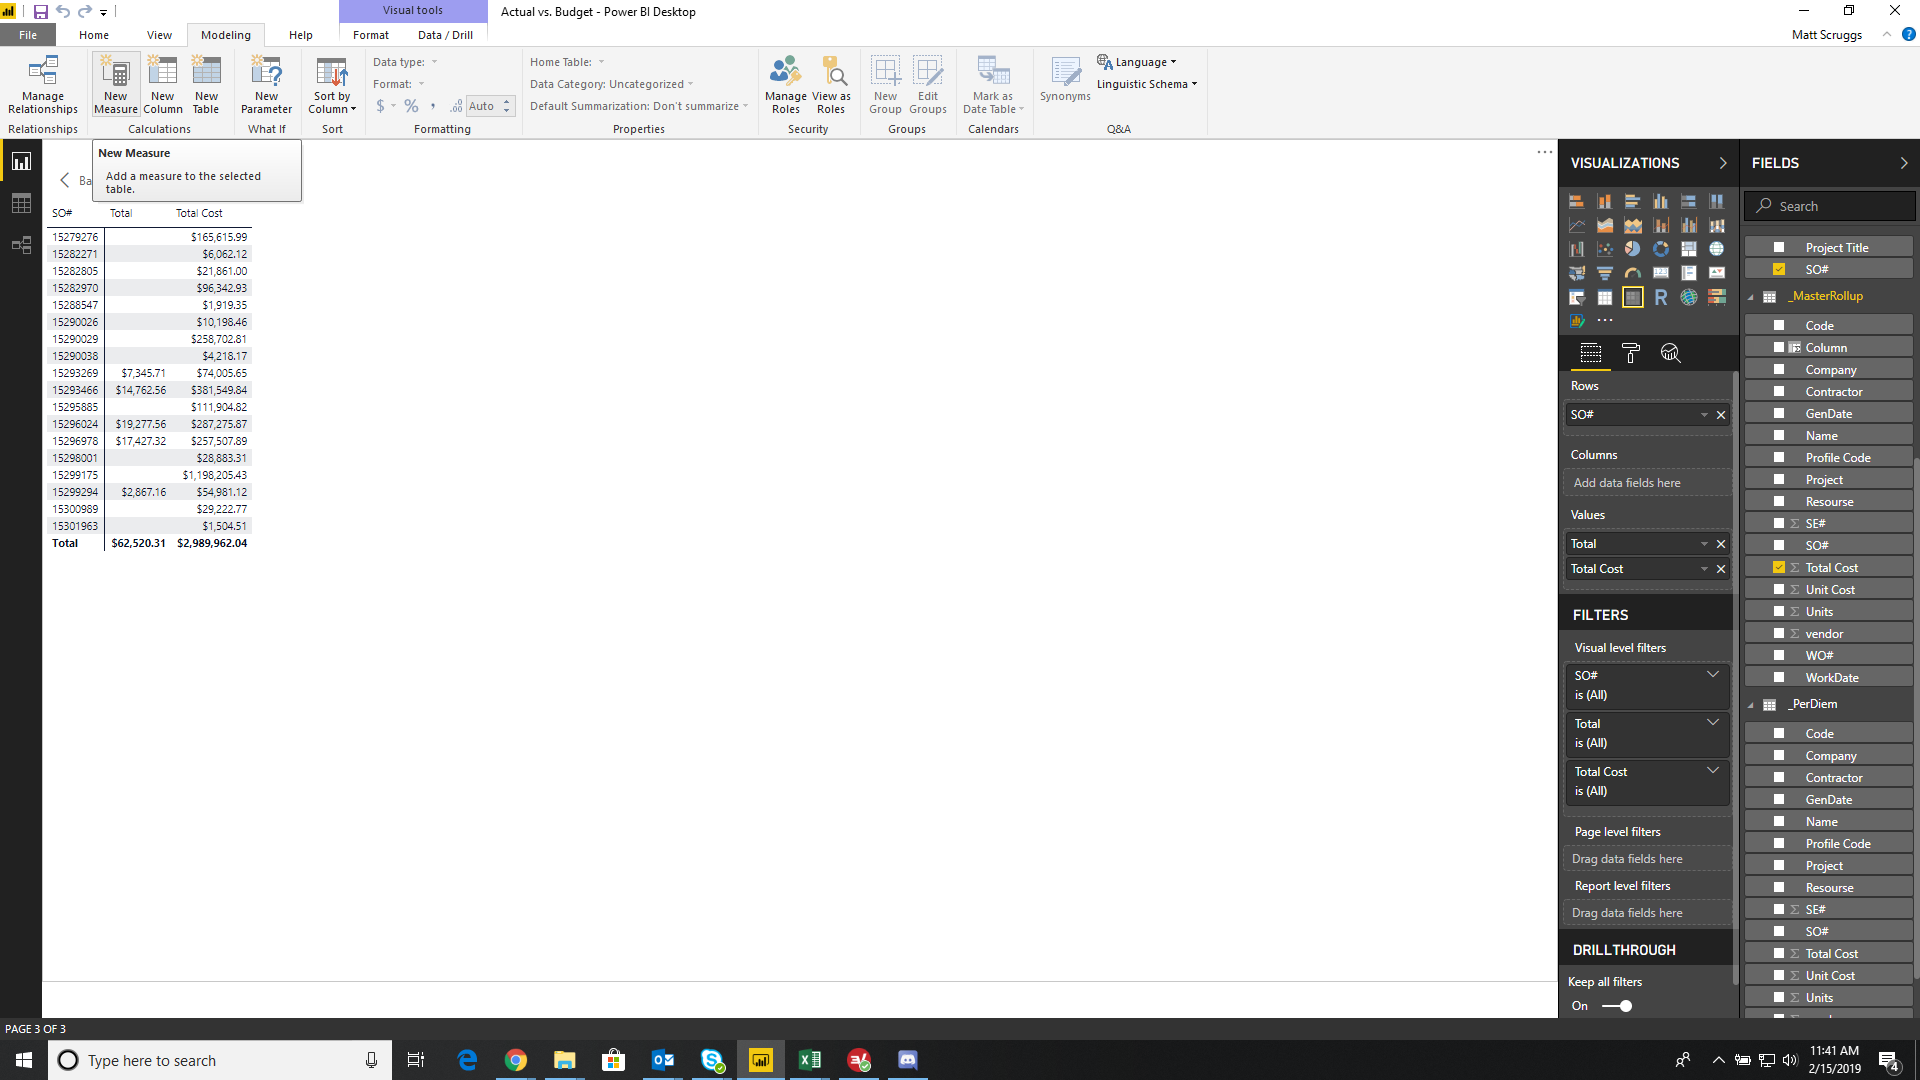This screenshot has width=1920, height=1080.
Task: Expand the Total Cost visual level filter
Action: point(1713,771)
